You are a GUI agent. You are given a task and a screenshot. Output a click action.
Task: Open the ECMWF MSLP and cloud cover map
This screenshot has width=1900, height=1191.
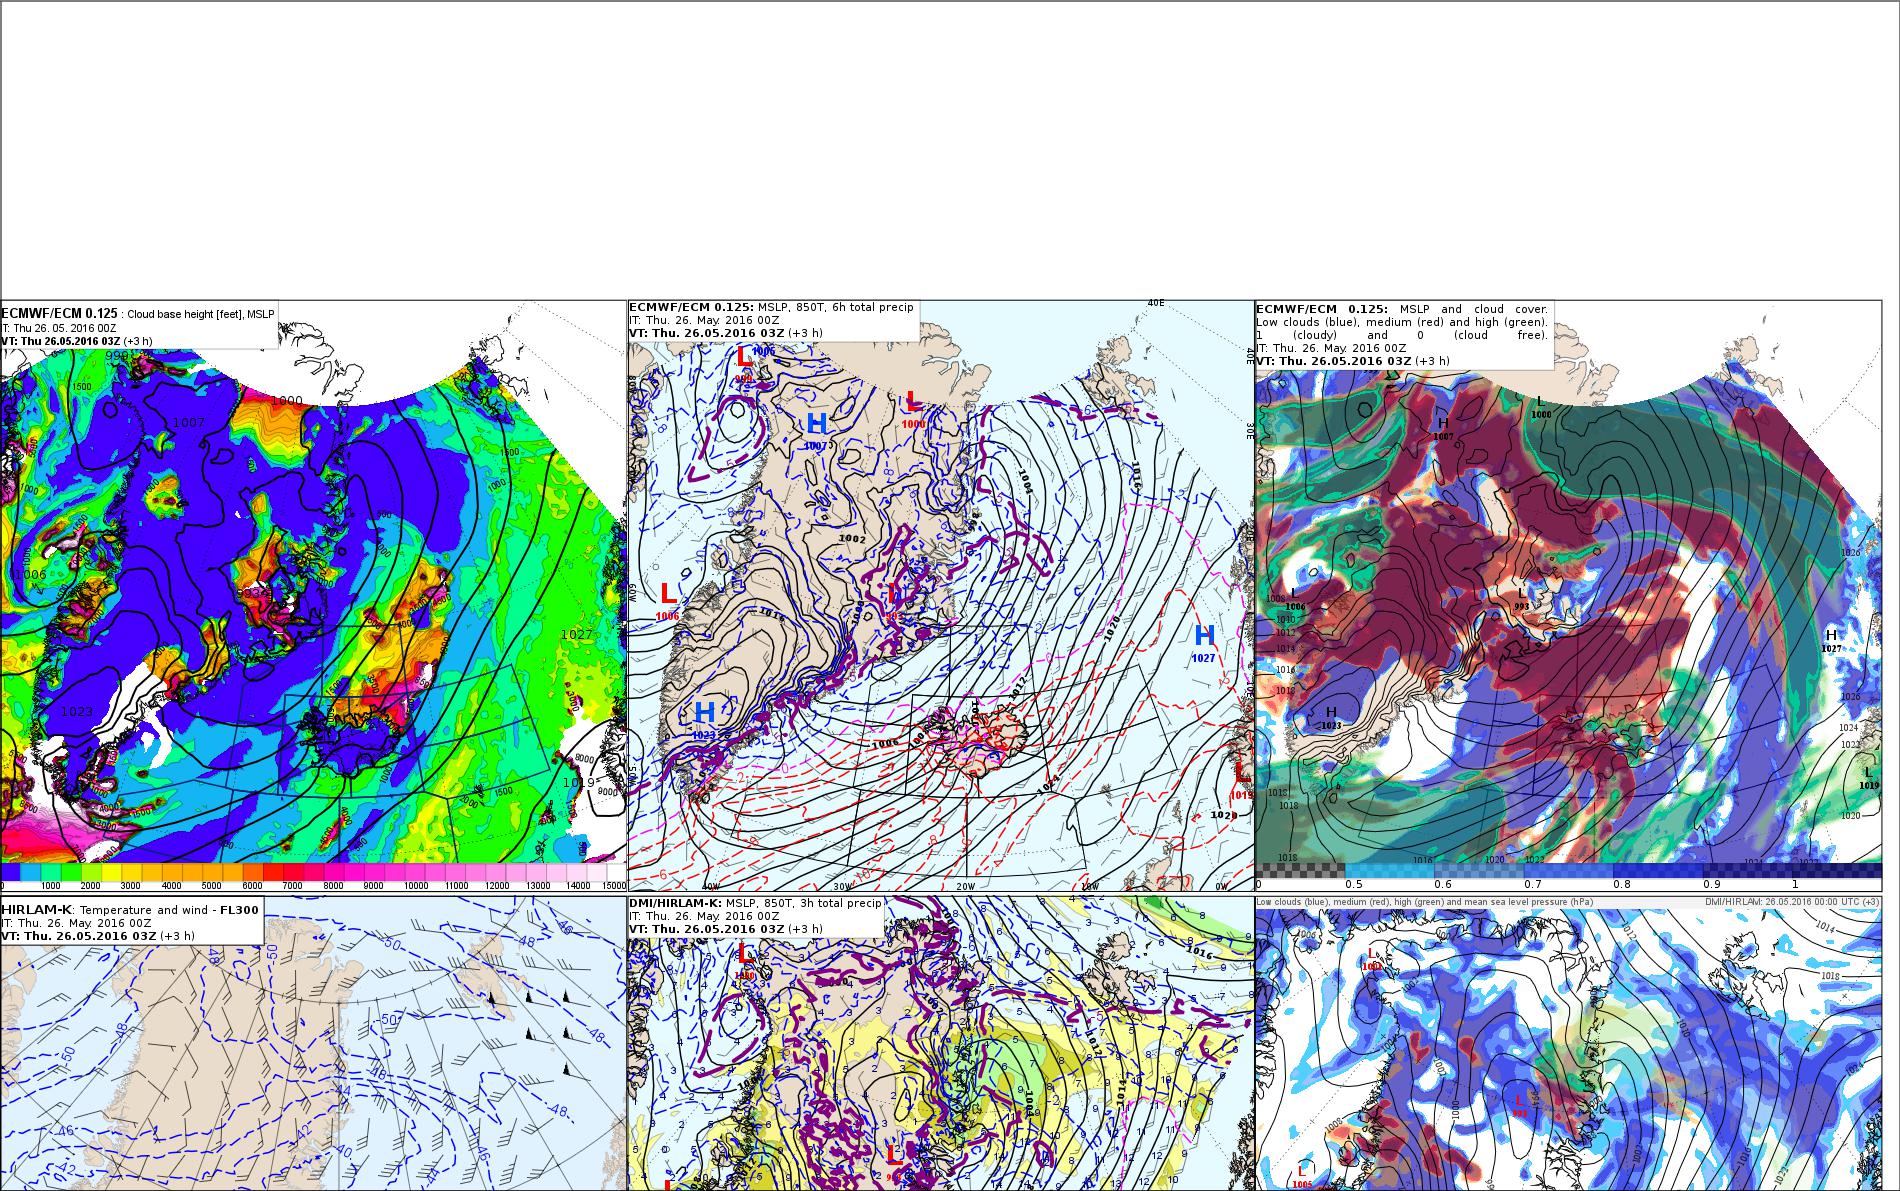click(1568, 595)
